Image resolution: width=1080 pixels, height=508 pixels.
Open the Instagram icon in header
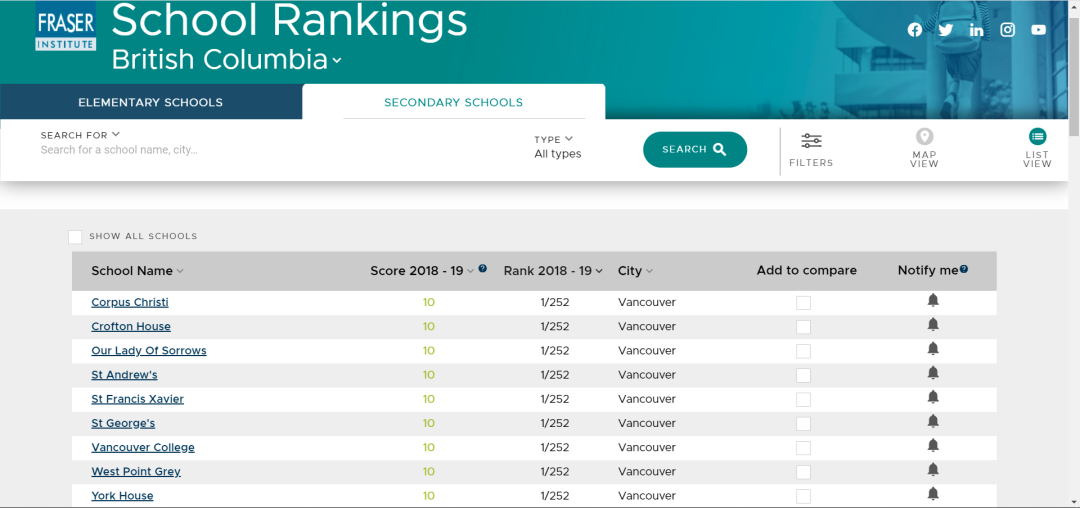click(x=1007, y=30)
